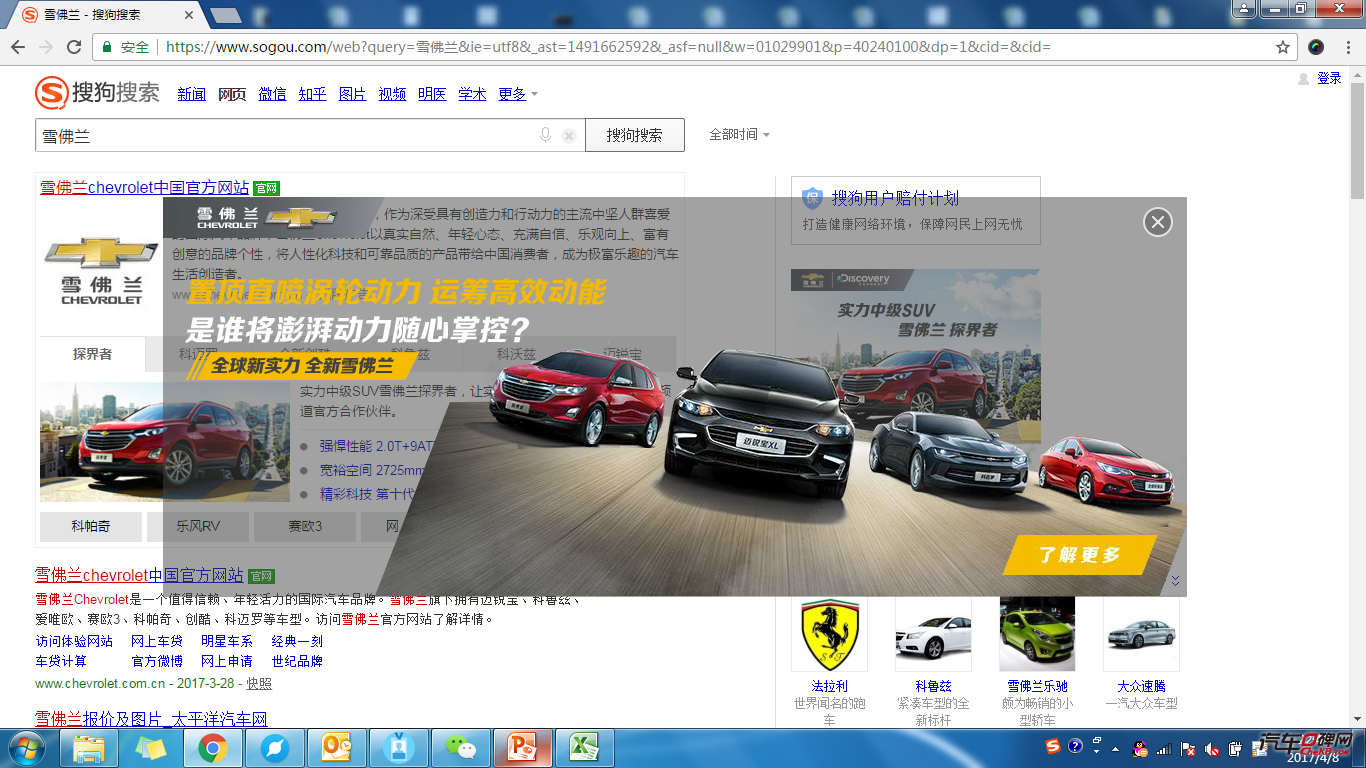Activate voice search microphone icon
This screenshot has height=768, width=1366.
tap(545, 135)
